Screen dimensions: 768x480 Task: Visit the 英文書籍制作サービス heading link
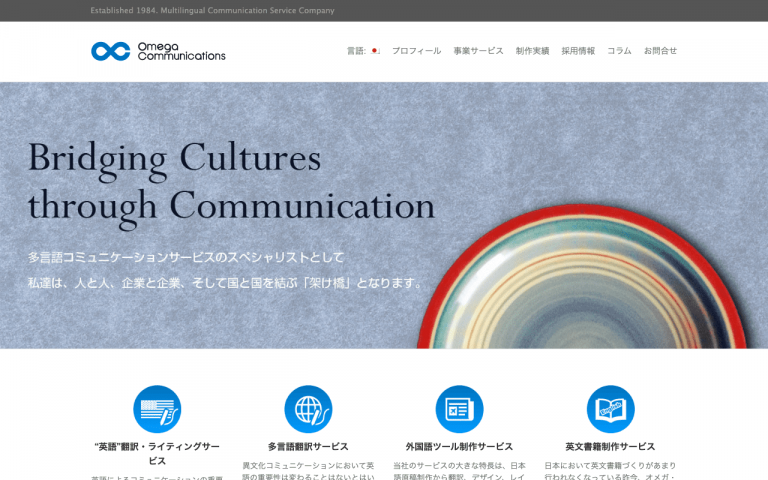(x=610, y=447)
